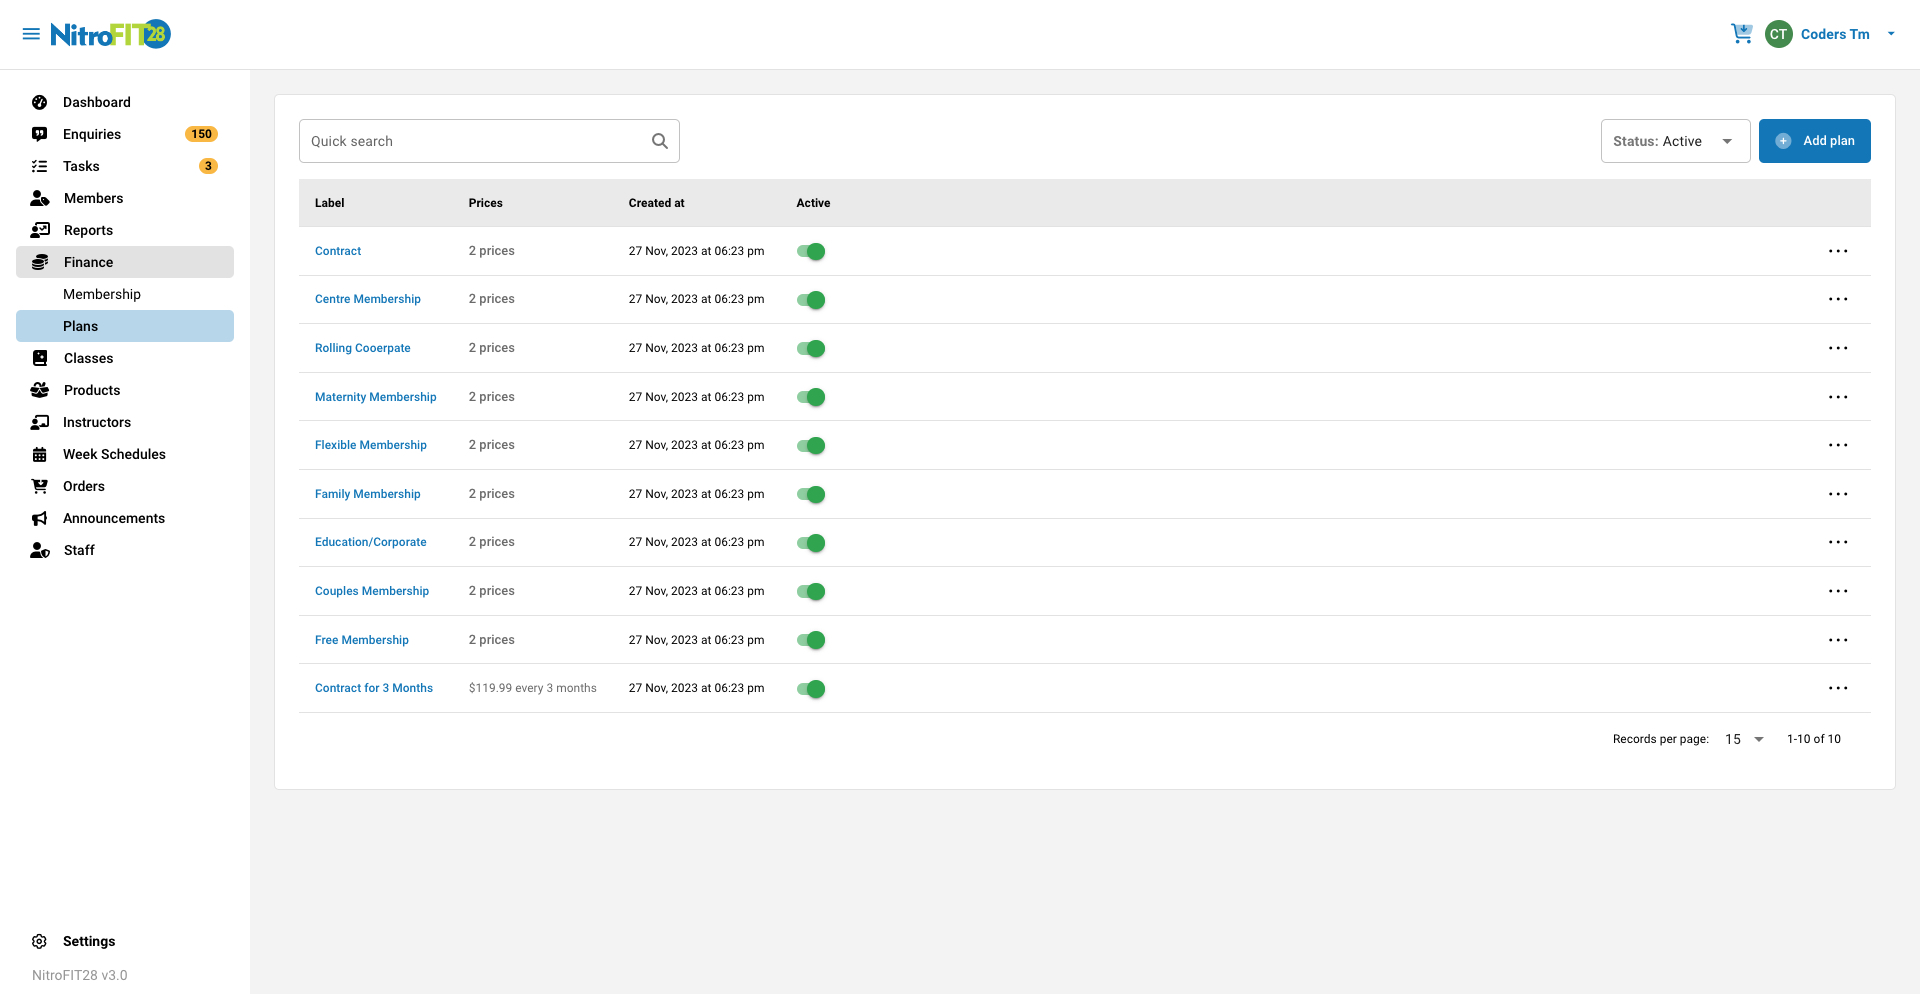Toggle the Free Membership active switch

pos(811,640)
